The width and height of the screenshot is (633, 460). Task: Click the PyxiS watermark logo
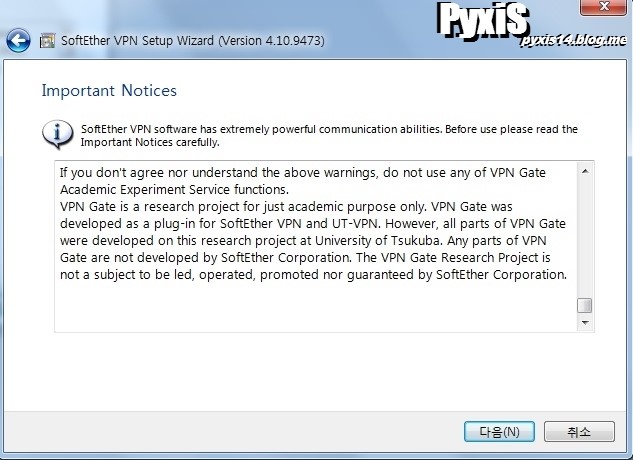(x=483, y=19)
